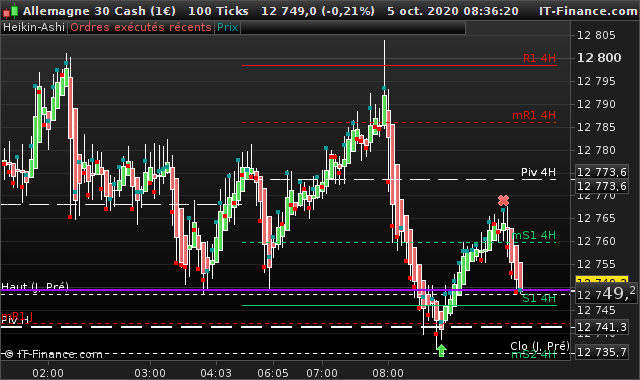Screen dimensions: 640x380
Task: Click the solid green S1 4H line
Action: (399, 305)
